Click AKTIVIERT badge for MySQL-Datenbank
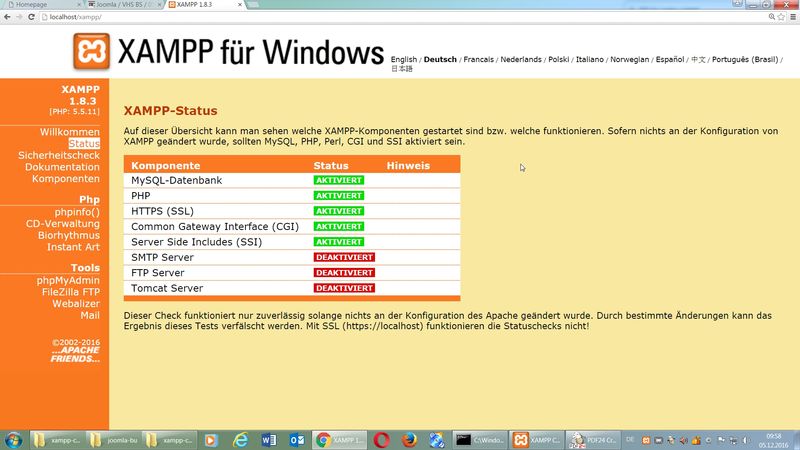 pos(339,180)
